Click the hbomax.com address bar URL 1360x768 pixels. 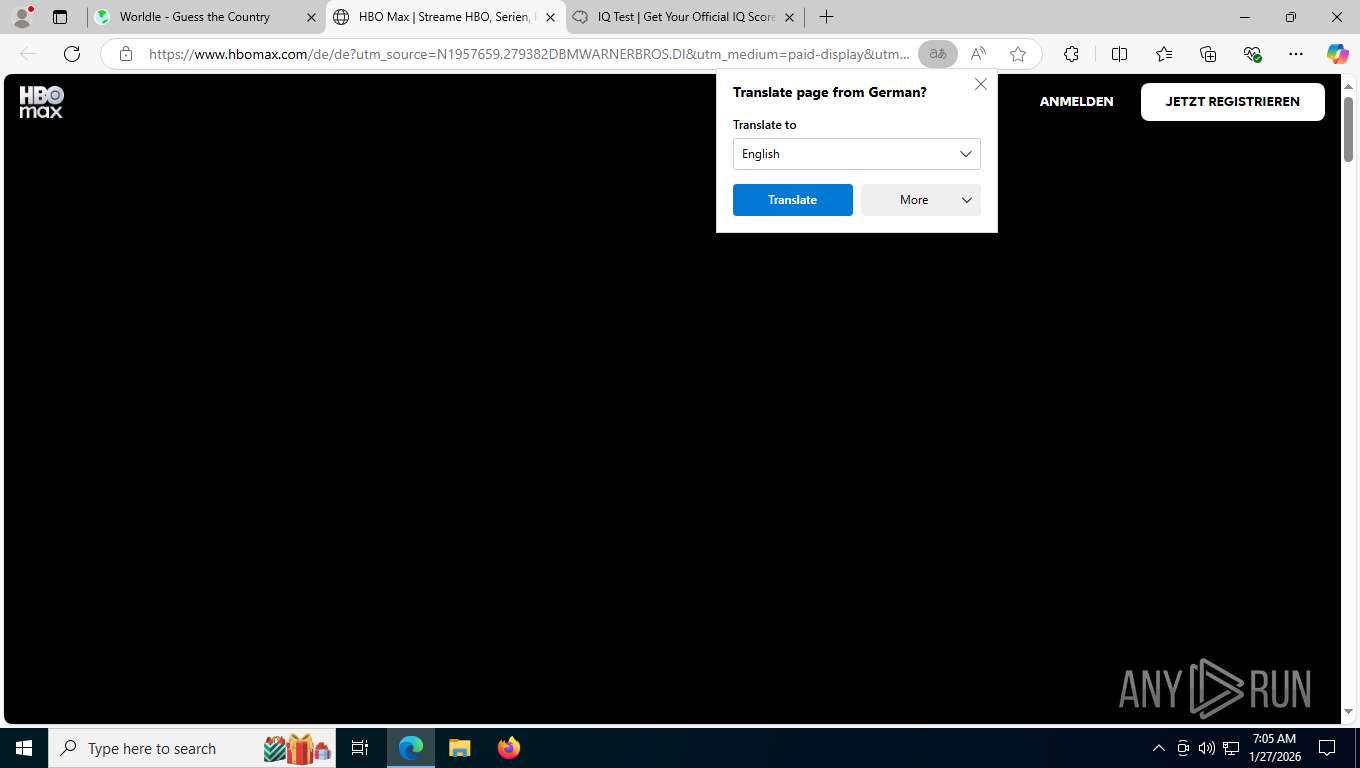(x=528, y=54)
